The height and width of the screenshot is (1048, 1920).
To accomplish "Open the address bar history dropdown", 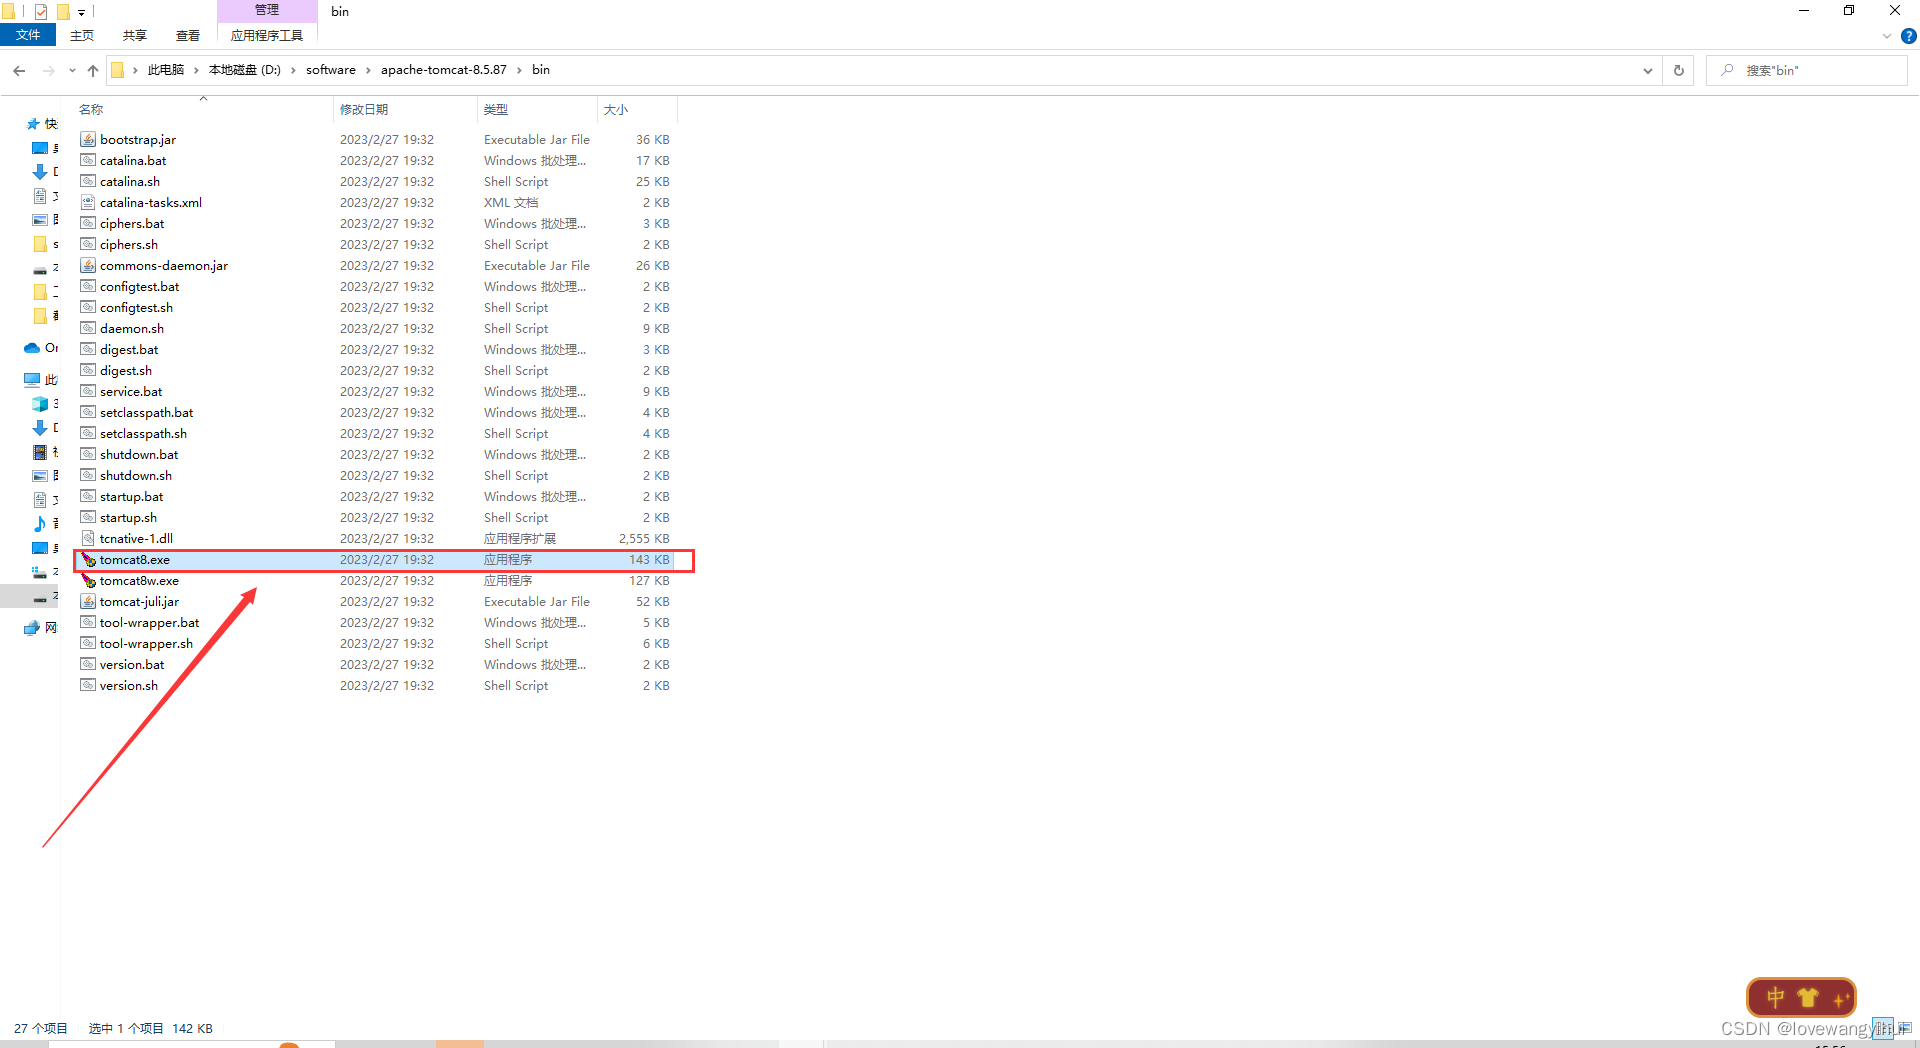I will [1647, 70].
